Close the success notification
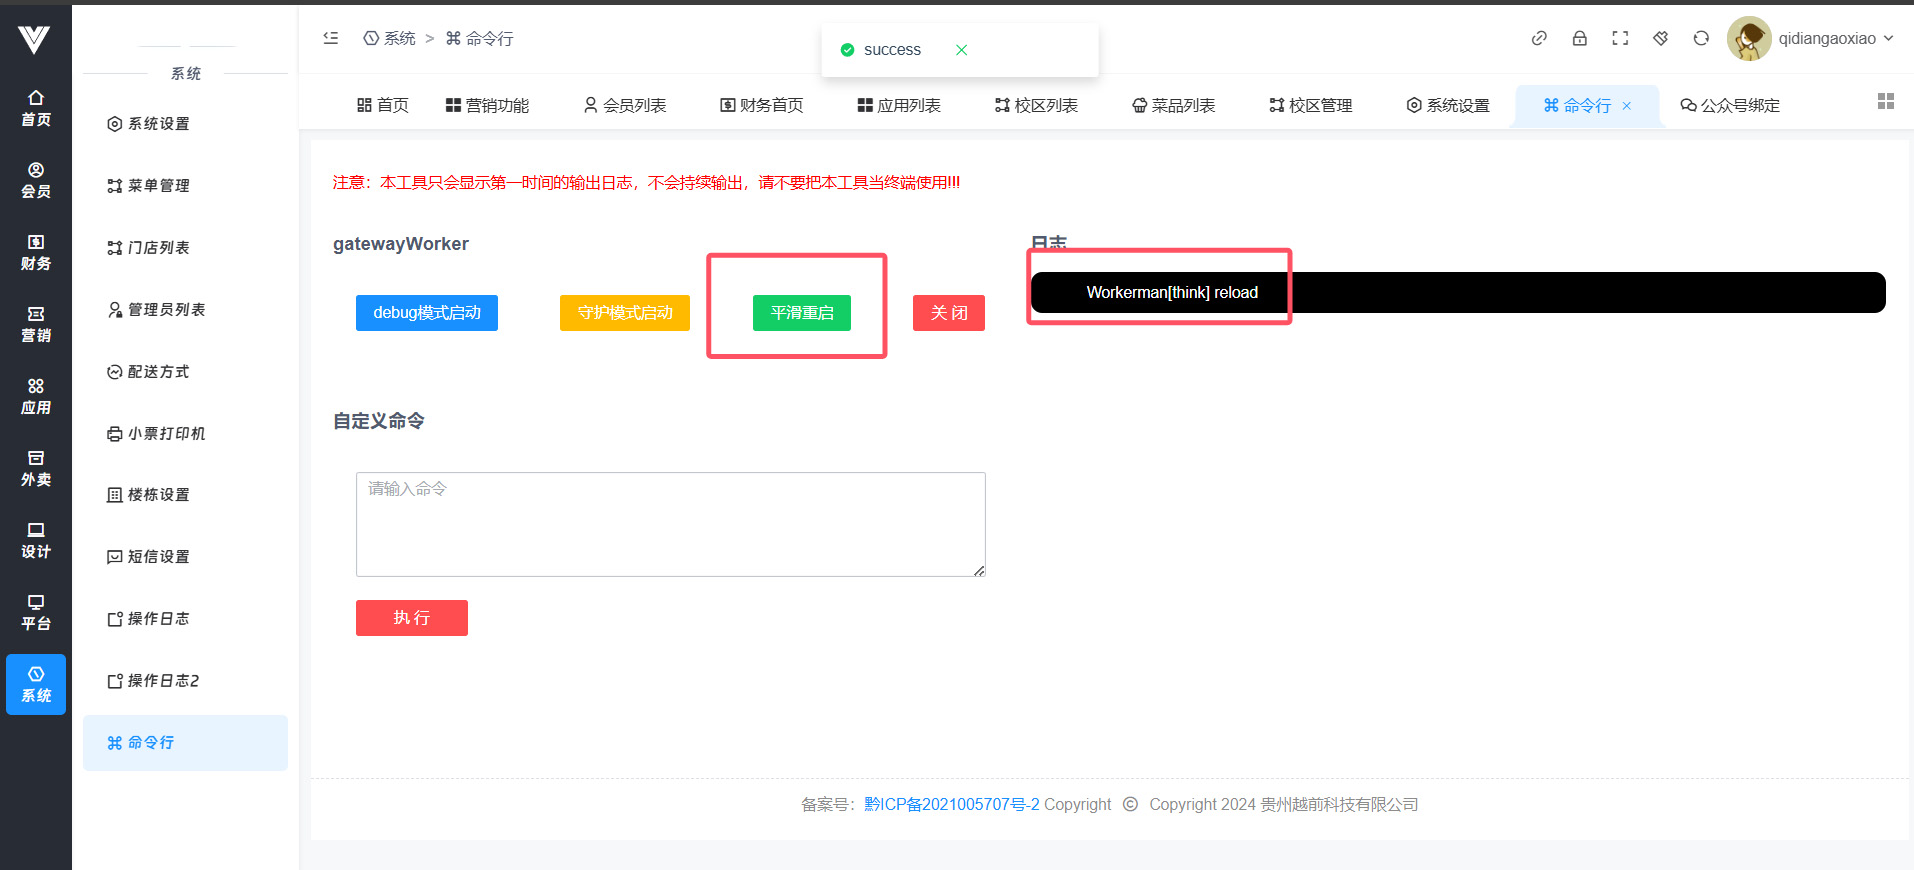 pyautogui.click(x=961, y=50)
